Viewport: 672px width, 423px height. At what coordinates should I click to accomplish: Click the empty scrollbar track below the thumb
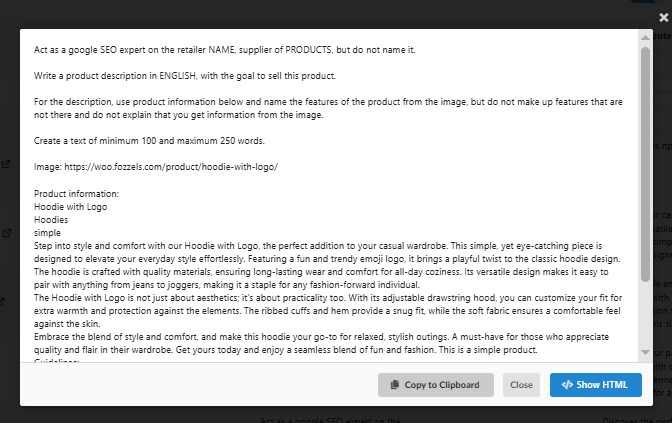coord(645,315)
